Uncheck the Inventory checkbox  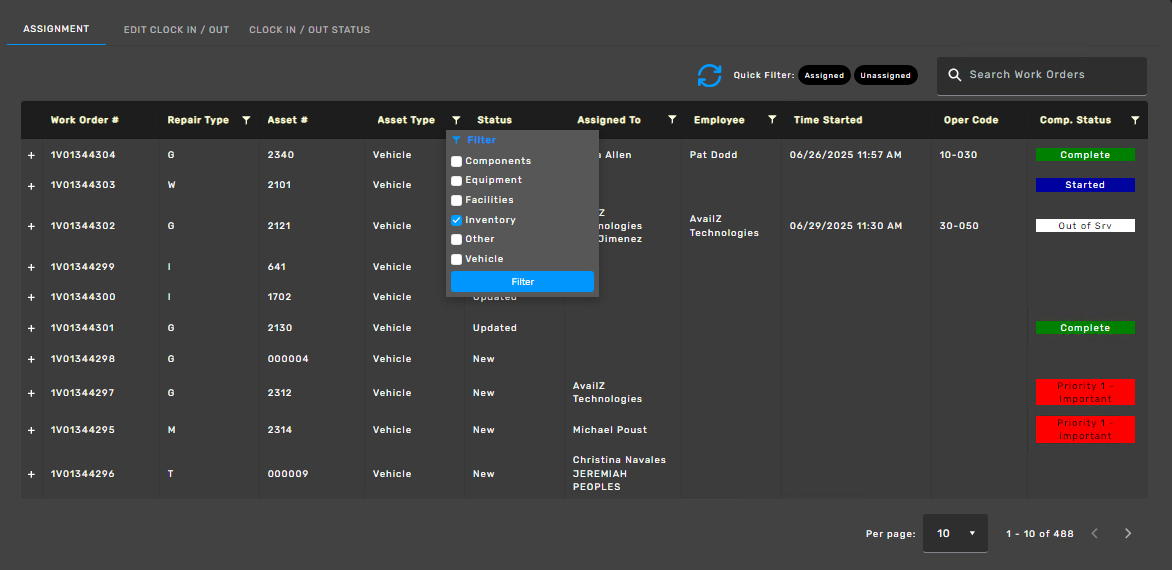point(457,220)
